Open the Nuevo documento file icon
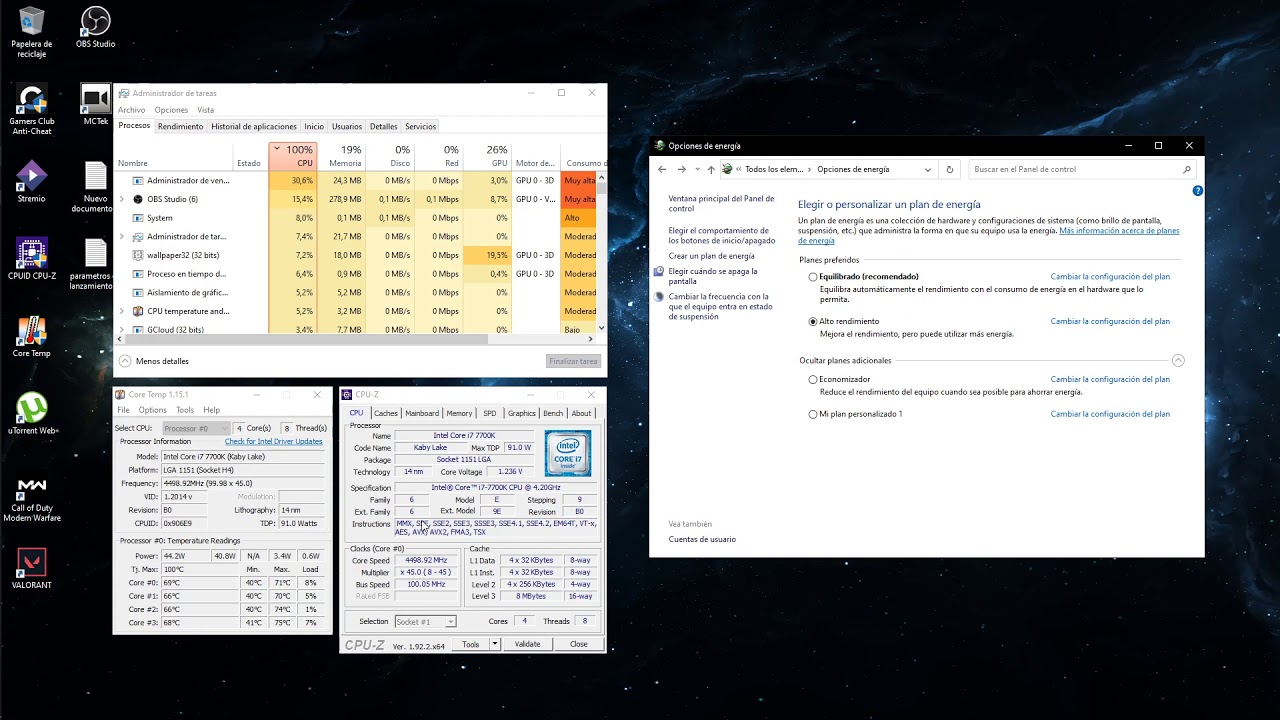The width and height of the screenshot is (1280, 720). pyautogui.click(x=95, y=187)
